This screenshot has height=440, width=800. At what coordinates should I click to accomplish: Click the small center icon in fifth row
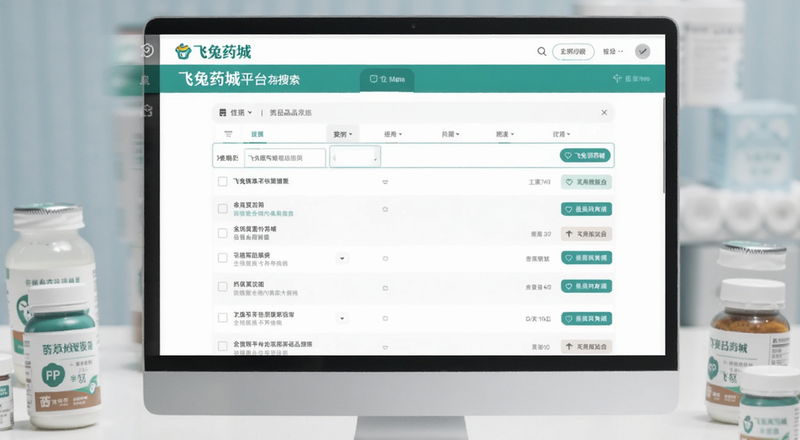click(x=385, y=288)
